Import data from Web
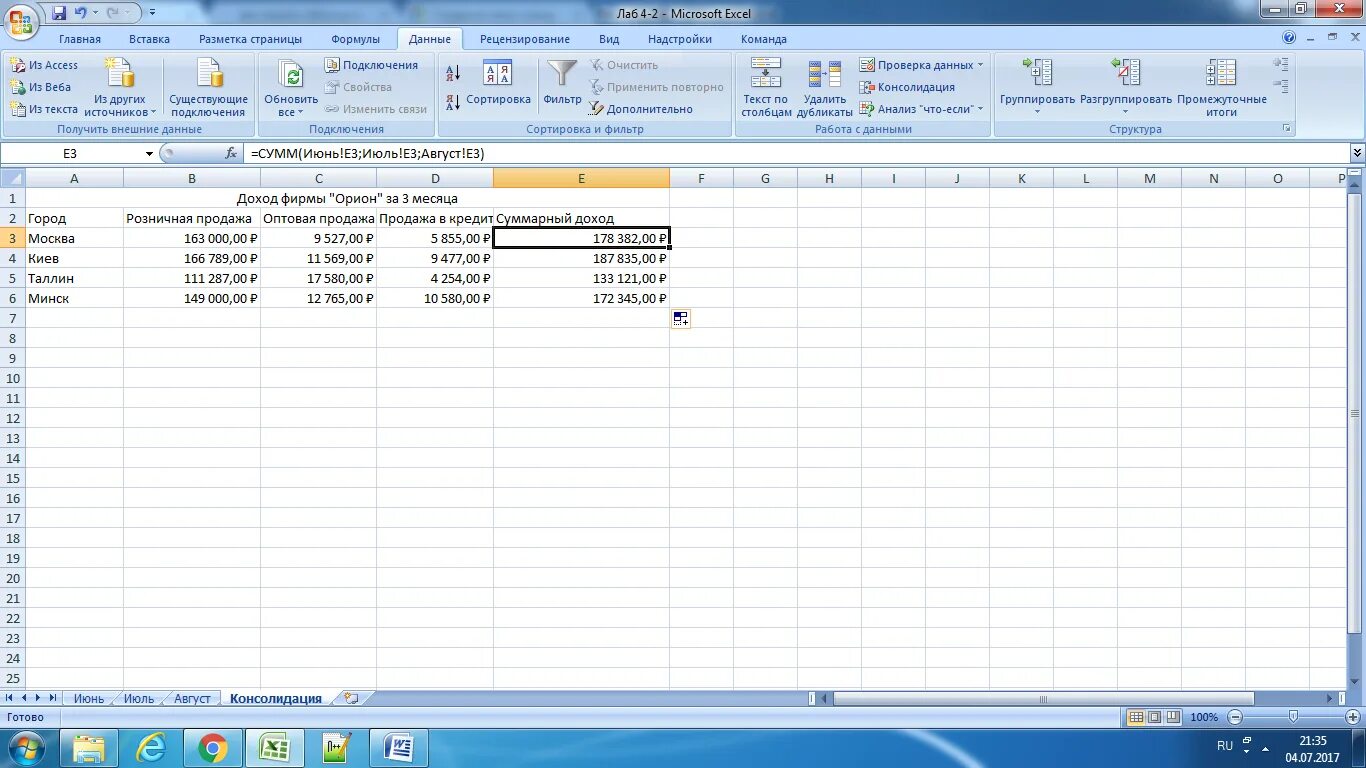 [41, 87]
